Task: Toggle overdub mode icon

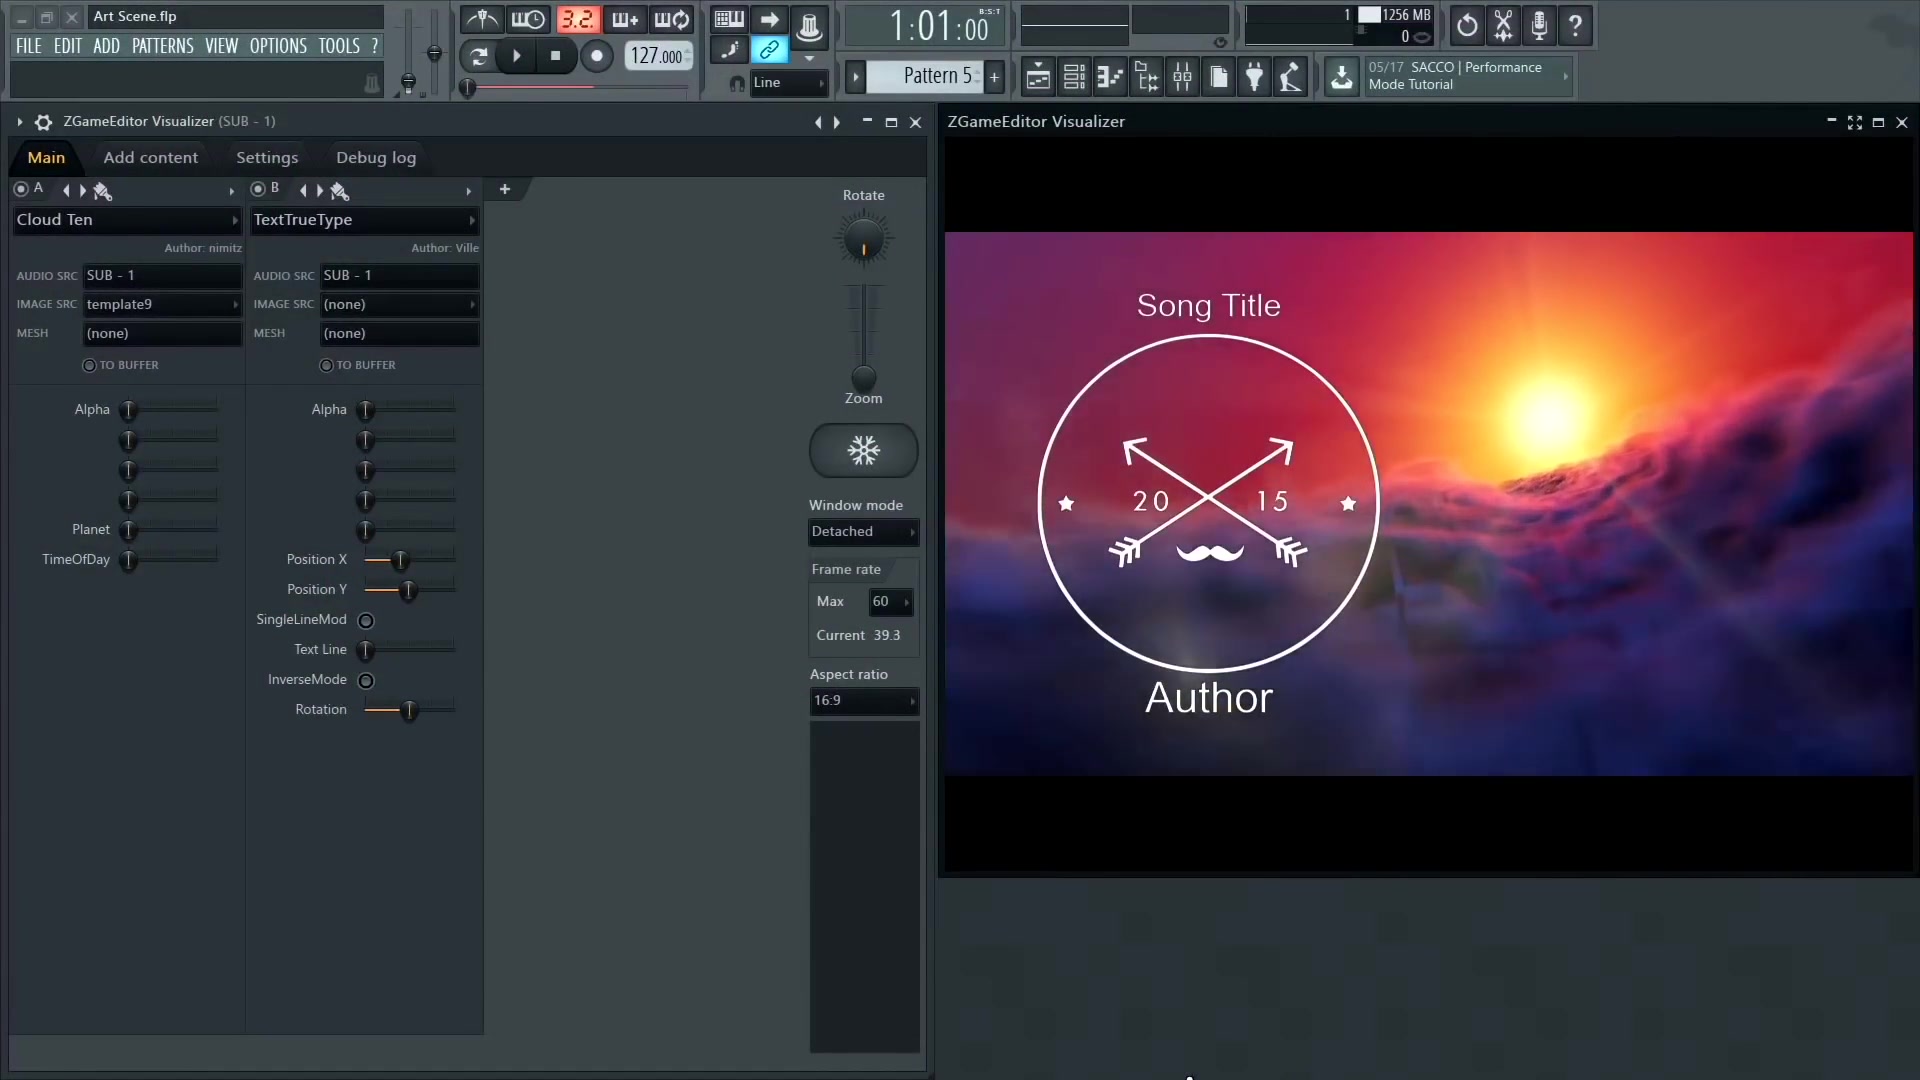Action: point(625,19)
